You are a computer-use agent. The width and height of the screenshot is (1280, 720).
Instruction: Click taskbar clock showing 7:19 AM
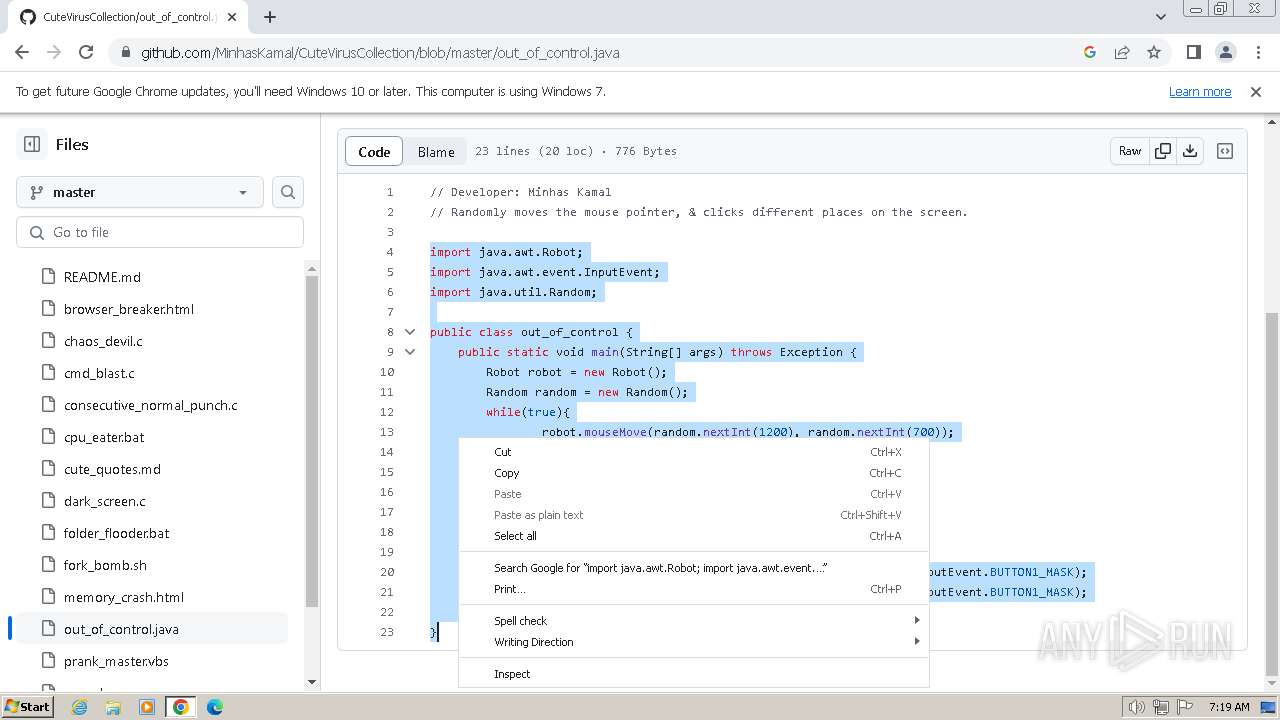point(1229,707)
